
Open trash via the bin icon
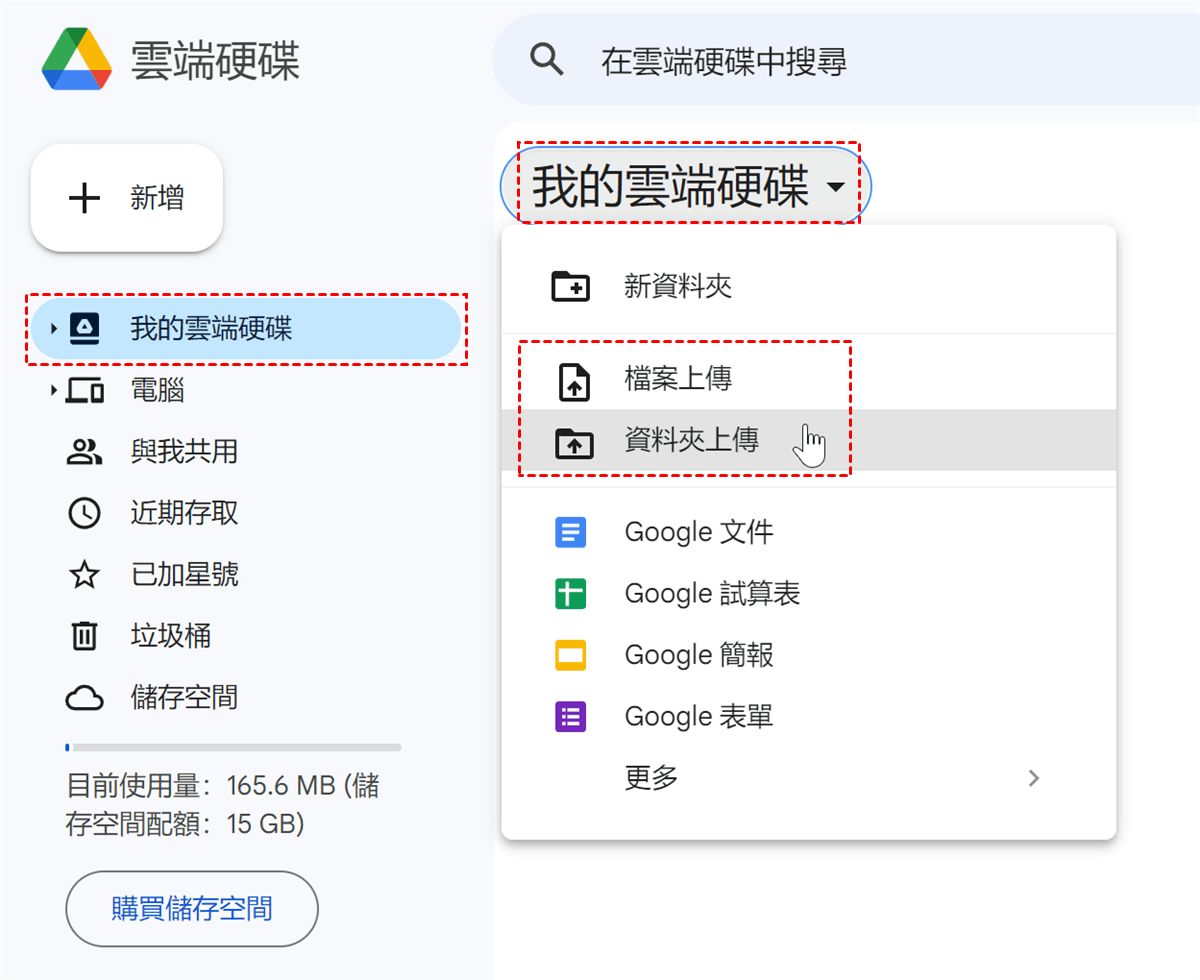click(85, 636)
